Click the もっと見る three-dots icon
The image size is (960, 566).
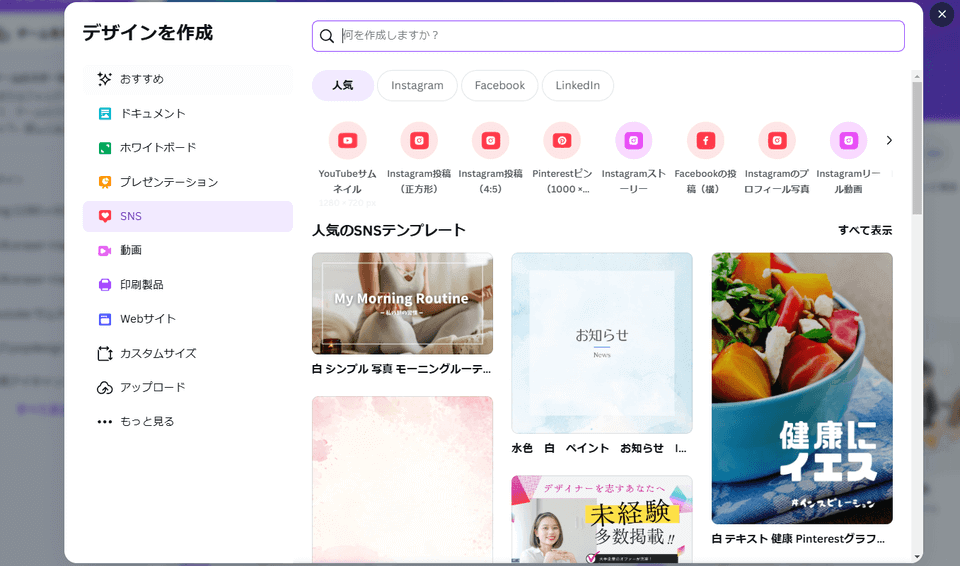click(105, 421)
